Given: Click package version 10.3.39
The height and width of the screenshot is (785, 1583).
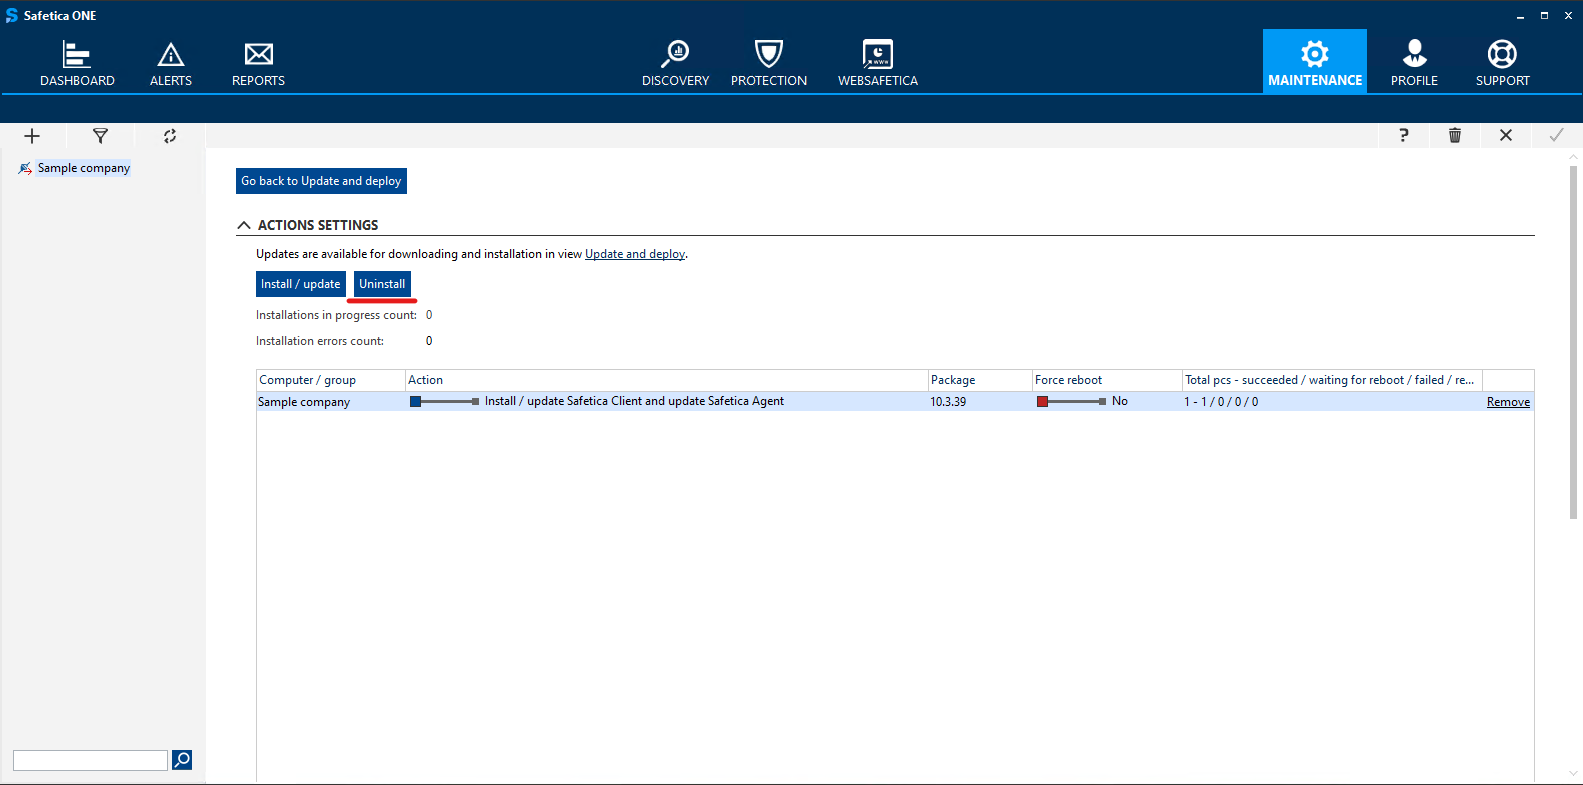Looking at the screenshot, I should pos(948,402).
